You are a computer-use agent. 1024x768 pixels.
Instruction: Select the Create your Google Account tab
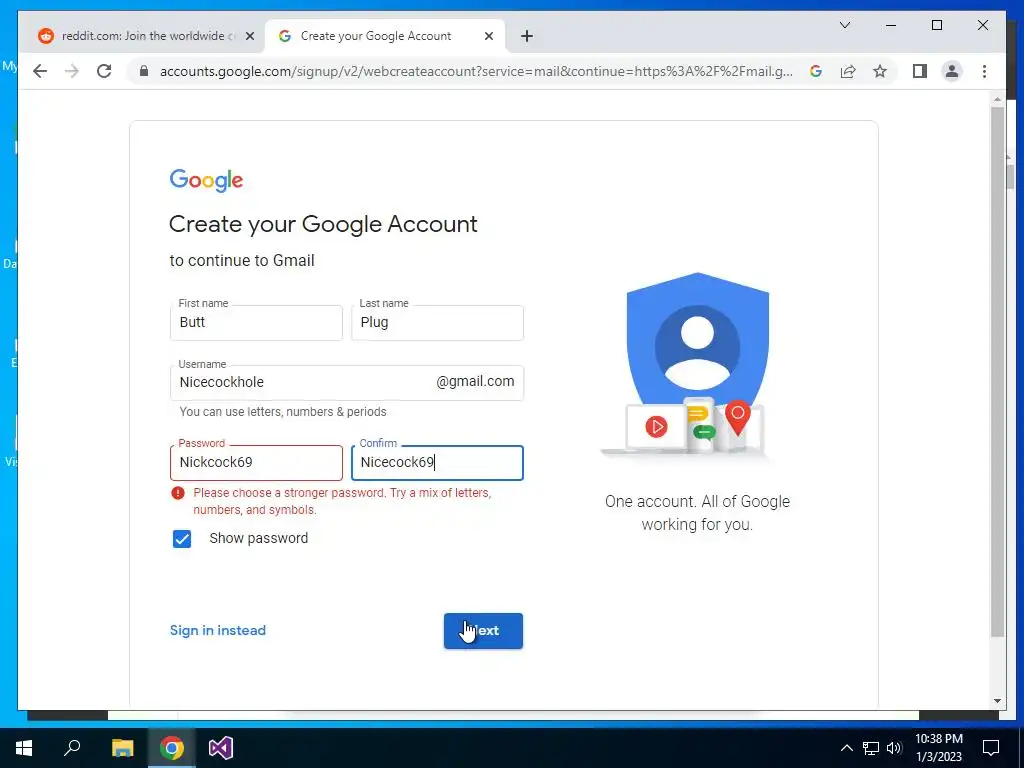[385, 37]
